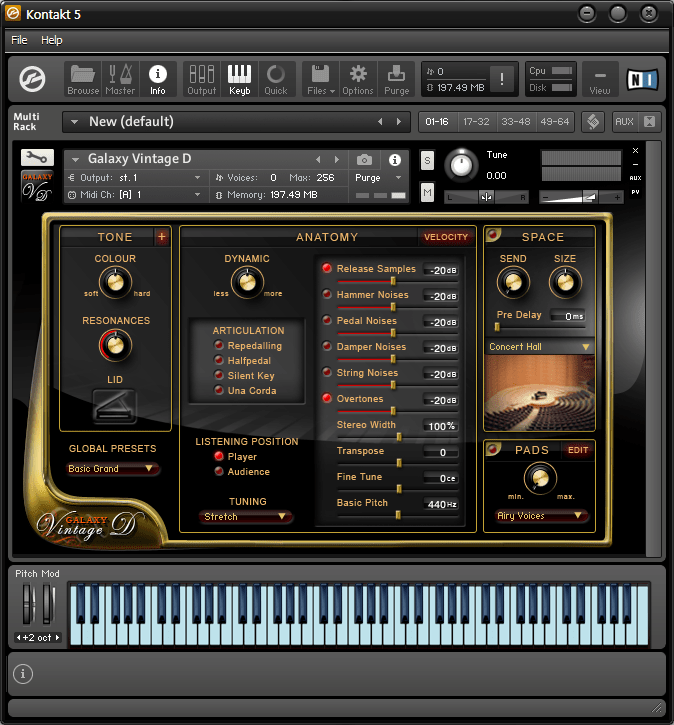Click the Native Instruments NI logo
This screenshot has width=674, height=725.
coord(642,79)
